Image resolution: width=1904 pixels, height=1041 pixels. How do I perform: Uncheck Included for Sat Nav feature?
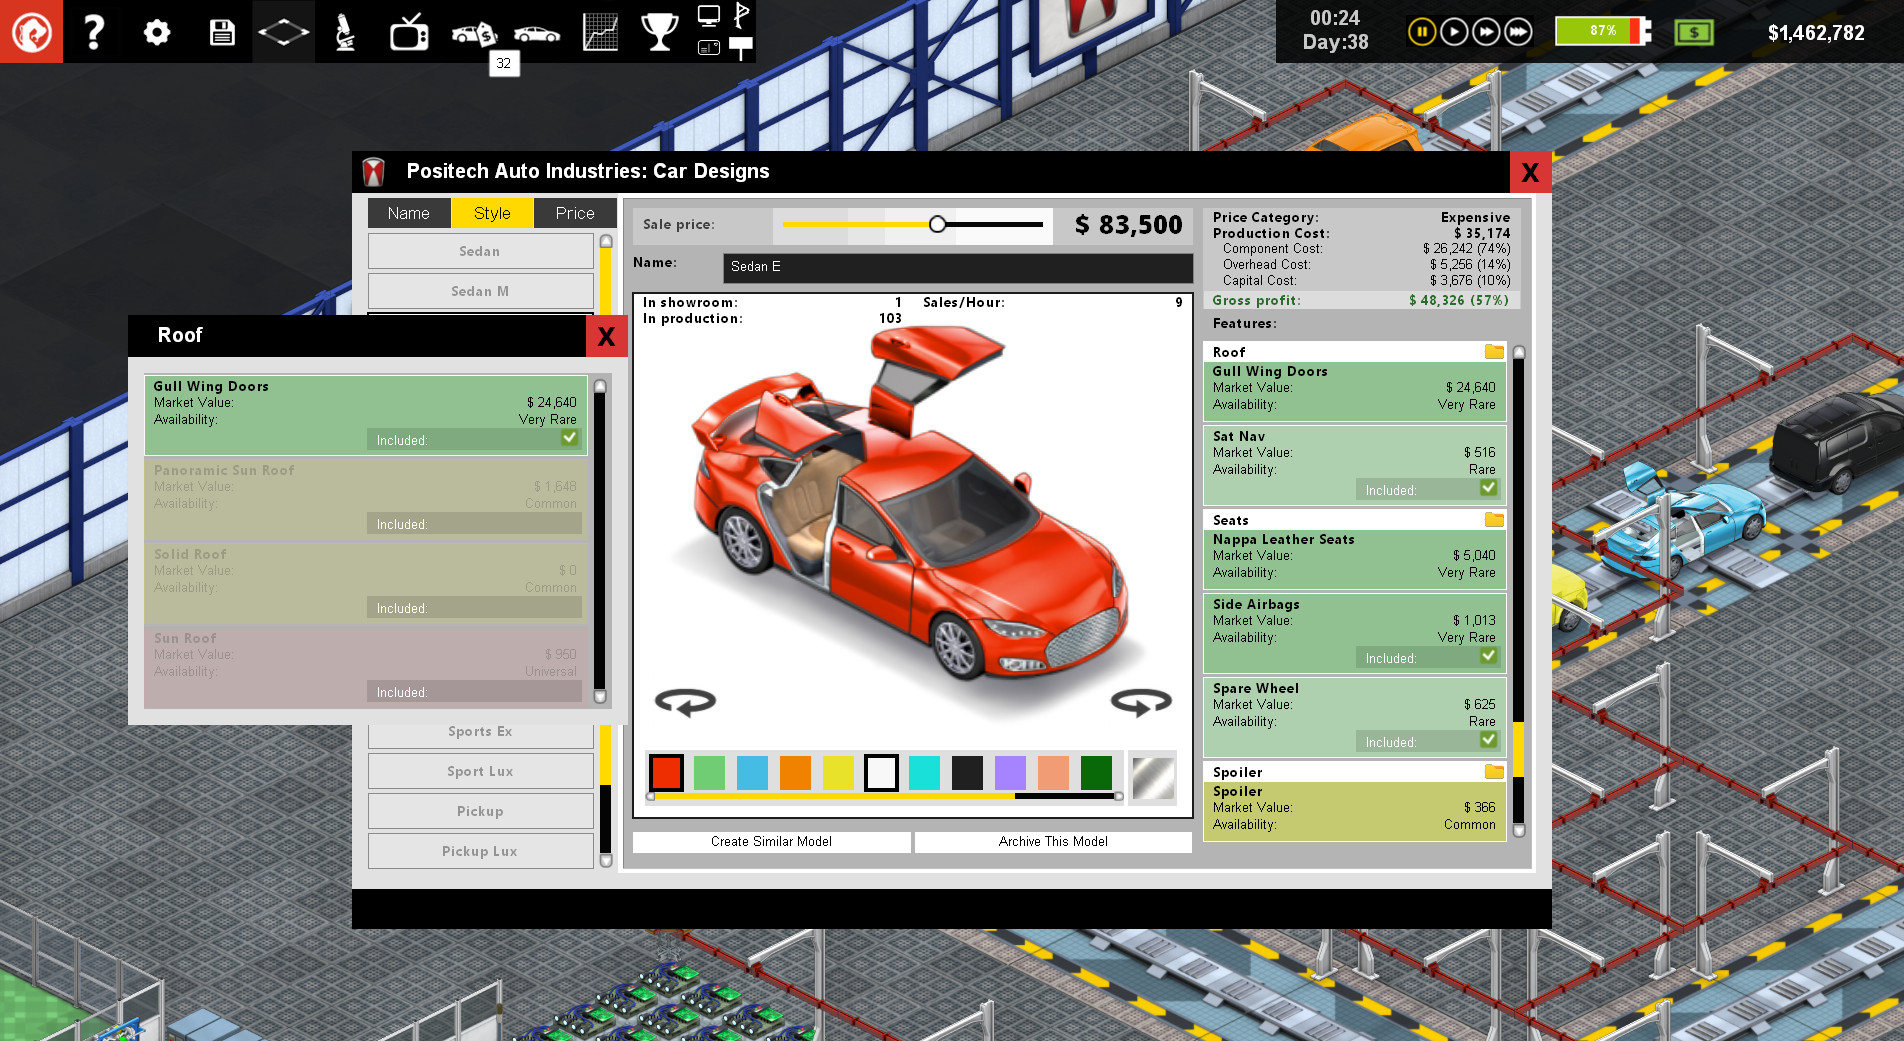tap(1489, 489)
